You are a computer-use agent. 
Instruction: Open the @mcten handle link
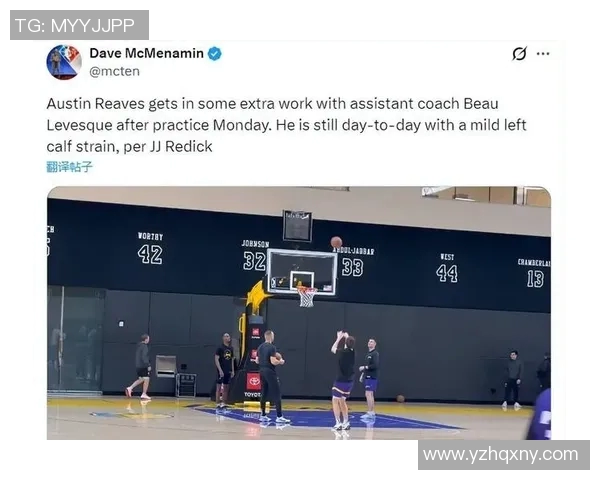pos(114,72)
